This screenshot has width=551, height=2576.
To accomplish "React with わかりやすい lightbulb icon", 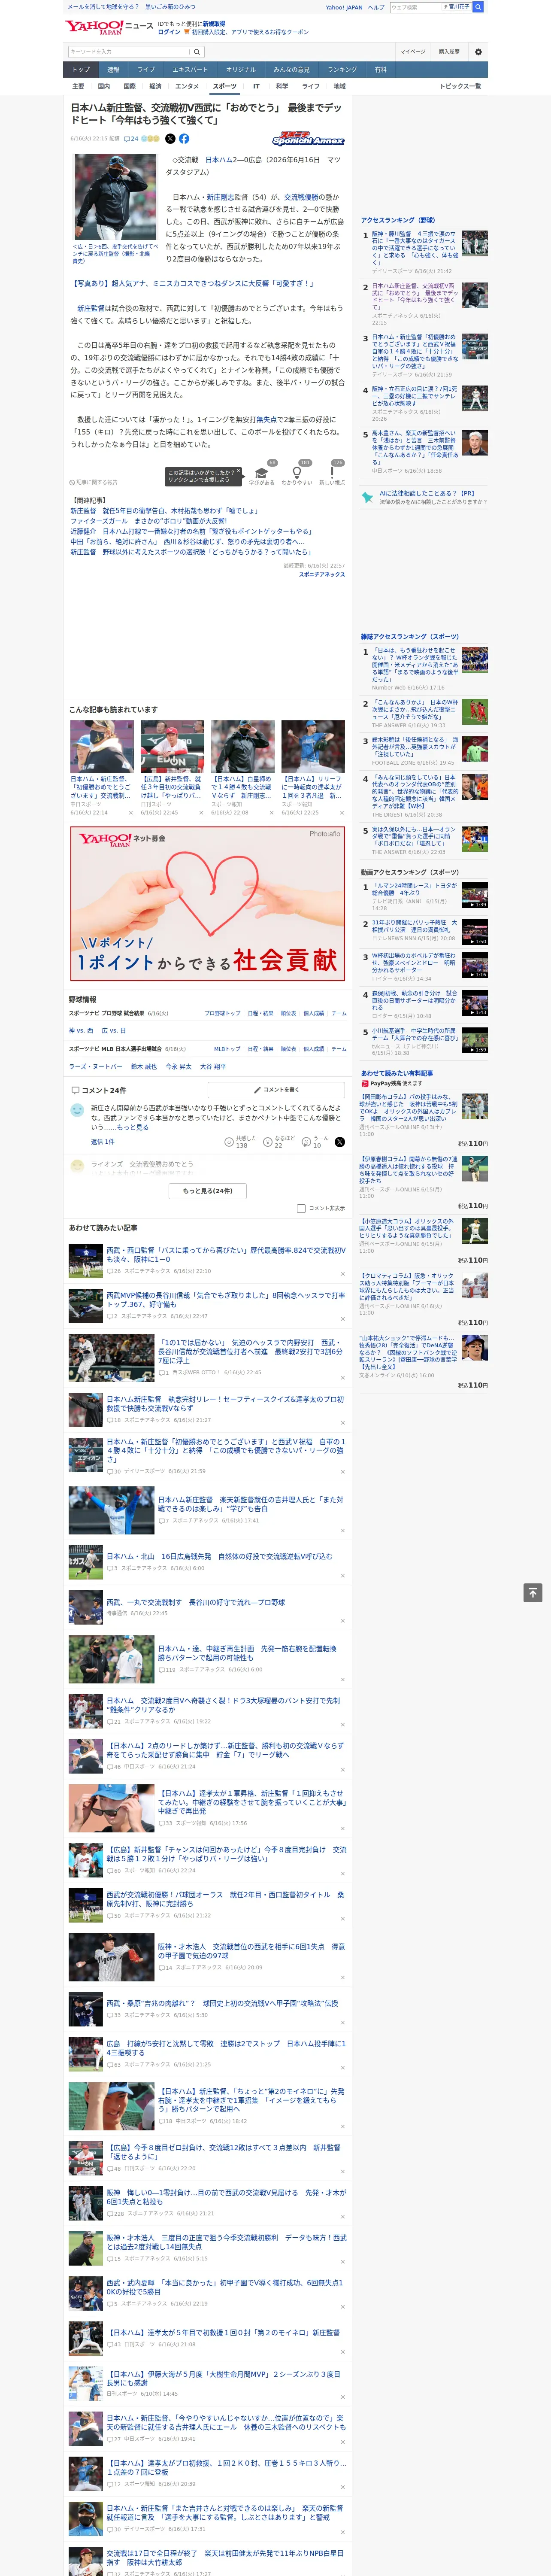I will pyautogui.click(x=296, y=473).
